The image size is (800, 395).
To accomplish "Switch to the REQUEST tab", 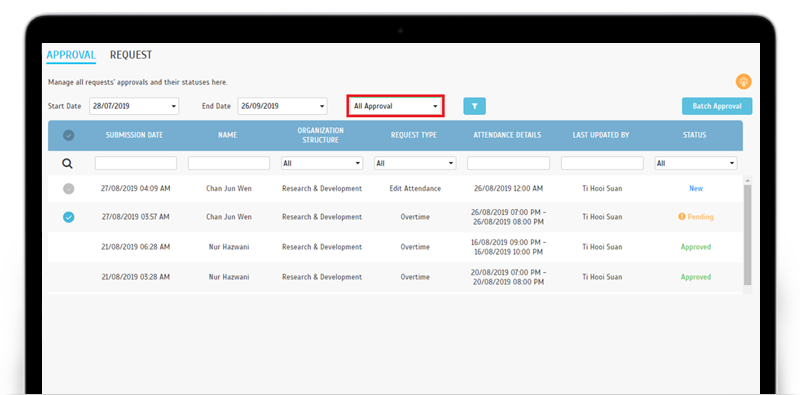I will point(131,55).
